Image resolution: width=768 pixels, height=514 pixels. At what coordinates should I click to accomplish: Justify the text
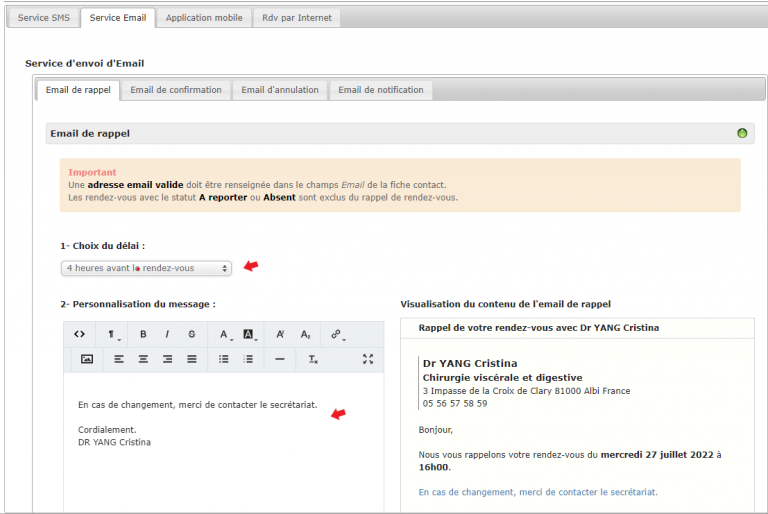point(192,359)
